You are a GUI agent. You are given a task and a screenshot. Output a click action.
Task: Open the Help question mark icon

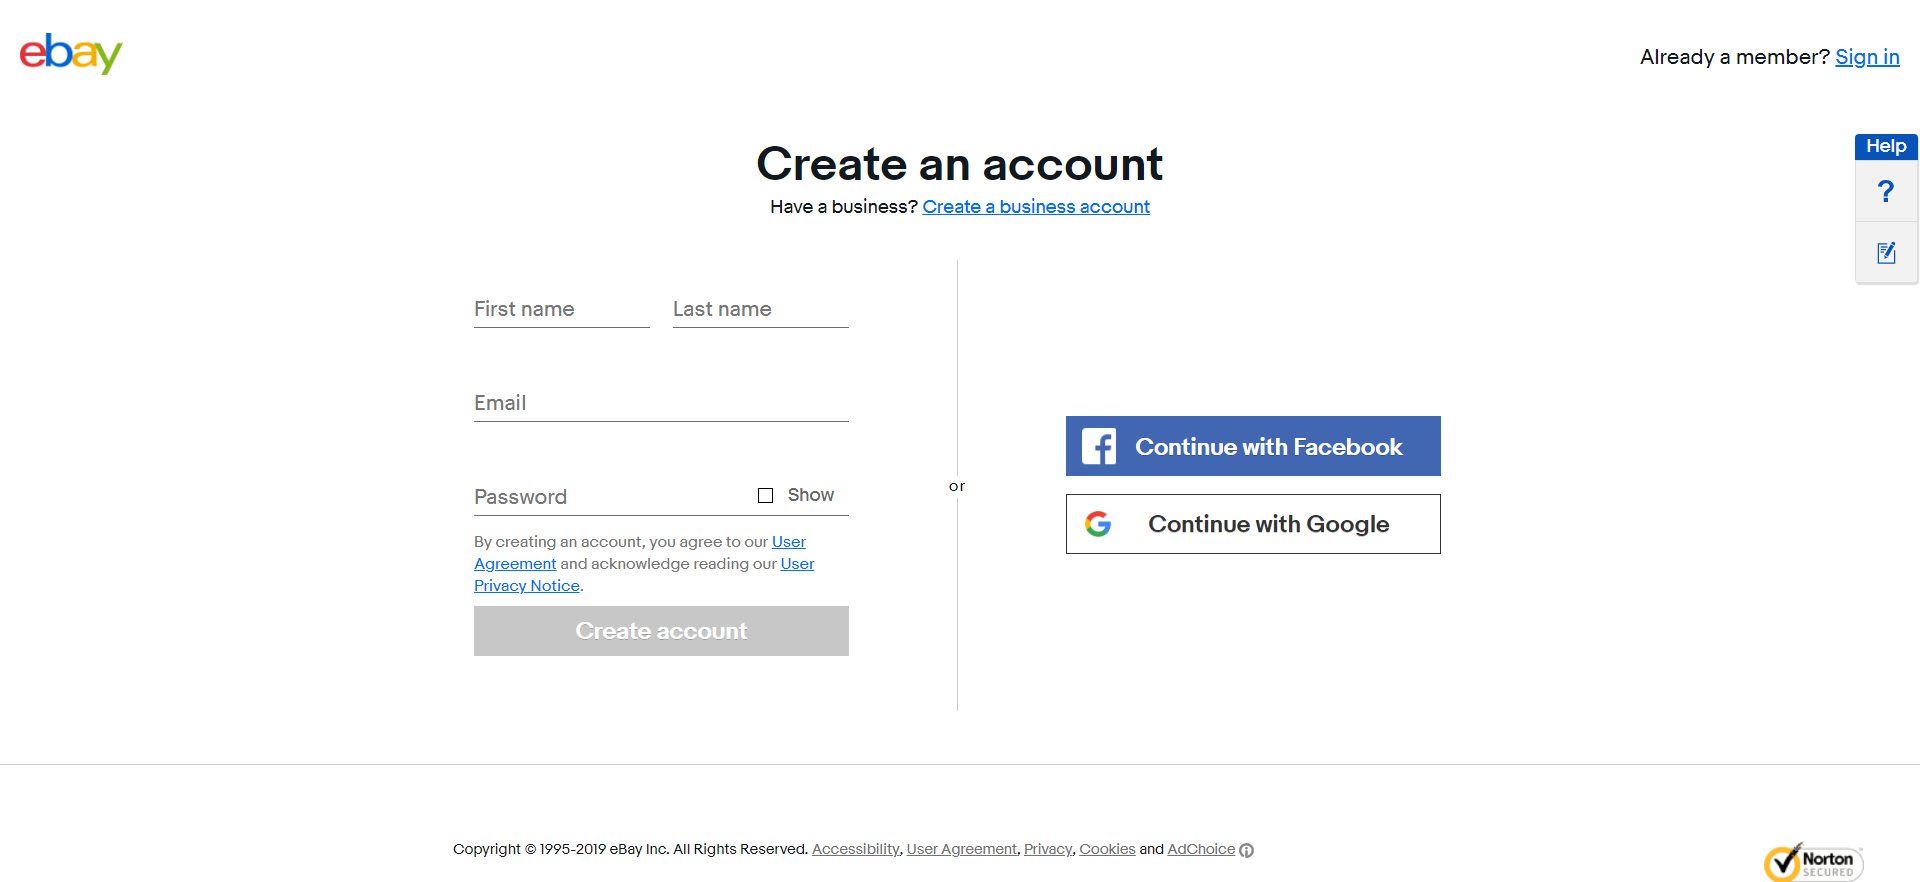pyautogui.click(x=1886, y=191)
